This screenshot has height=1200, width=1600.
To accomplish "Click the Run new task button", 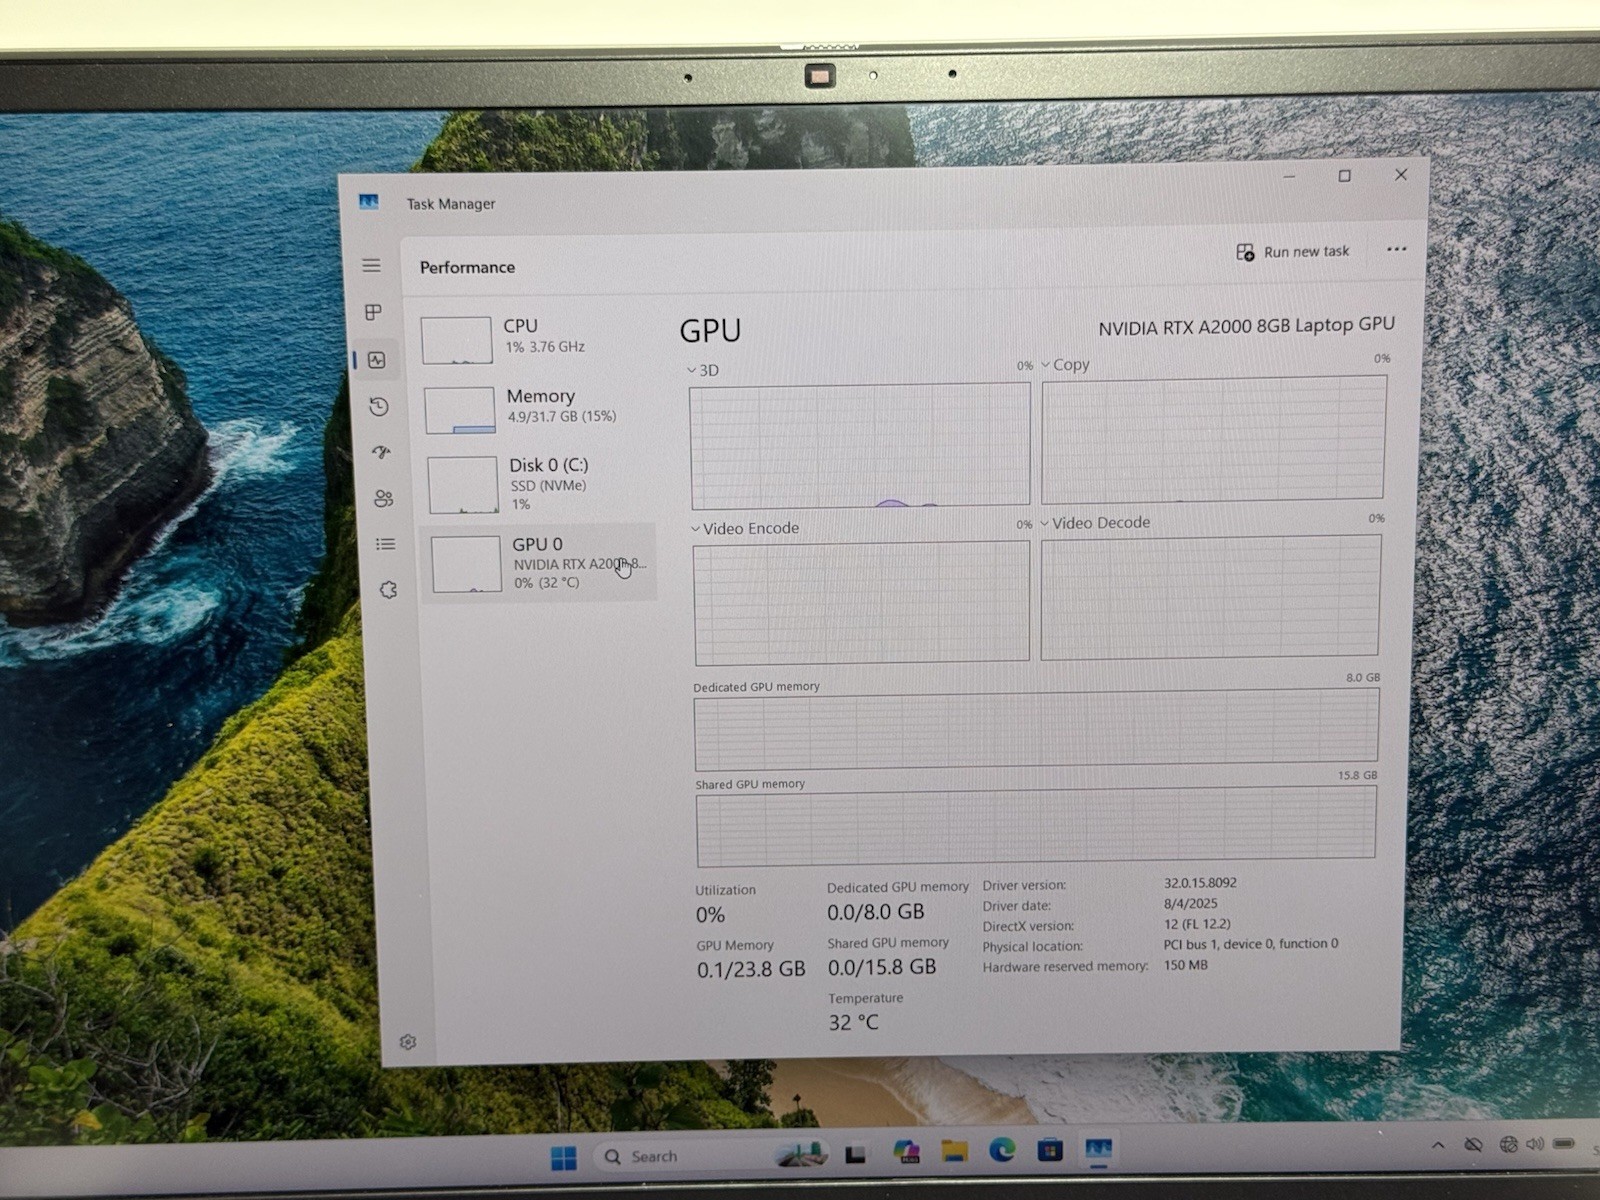I will pyautogui.click(x=1292, y=252).
